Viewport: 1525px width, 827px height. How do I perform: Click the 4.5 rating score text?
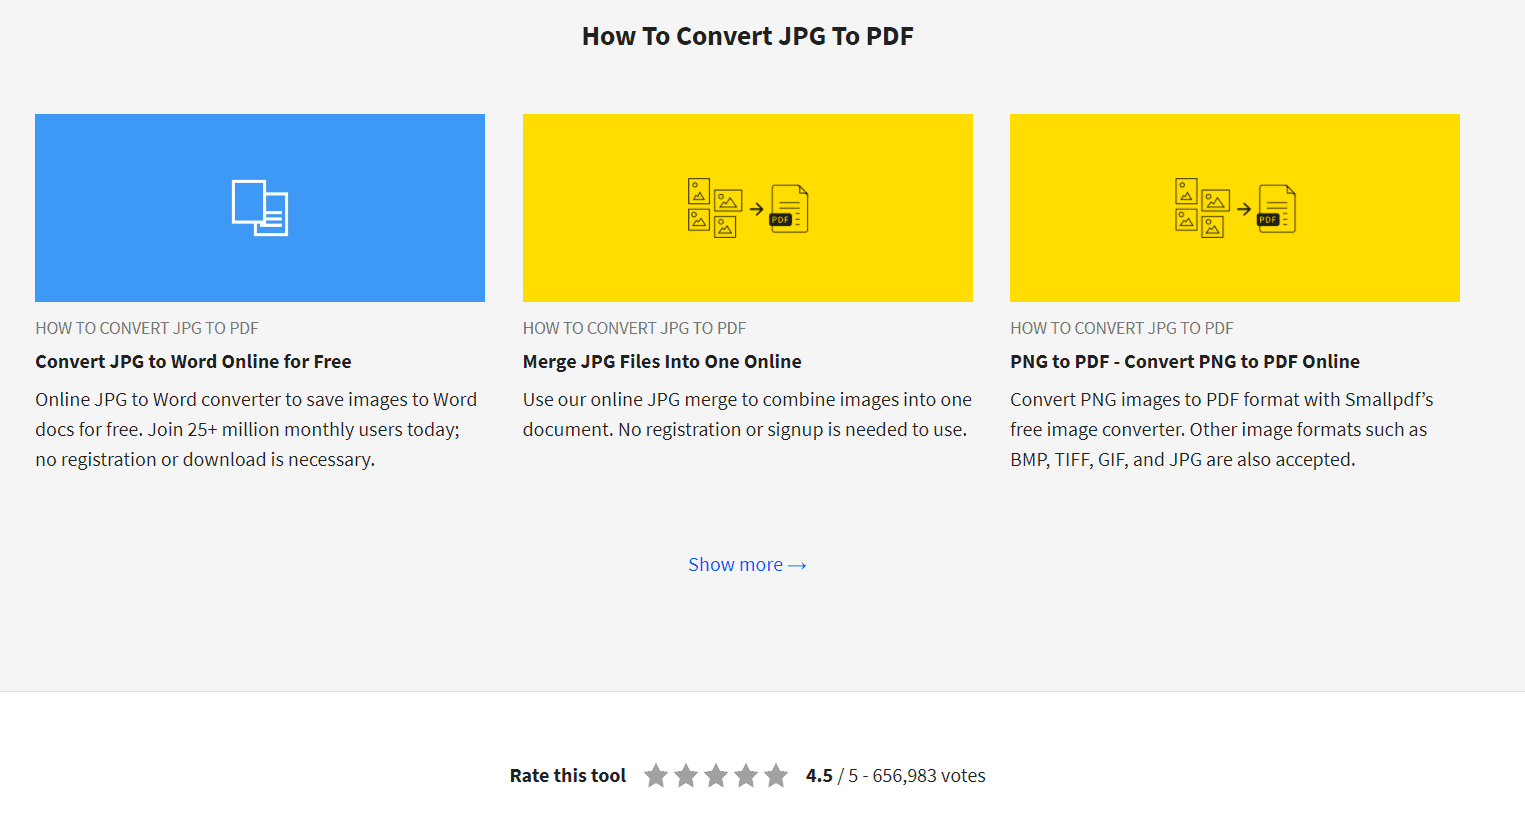[819, 776]
